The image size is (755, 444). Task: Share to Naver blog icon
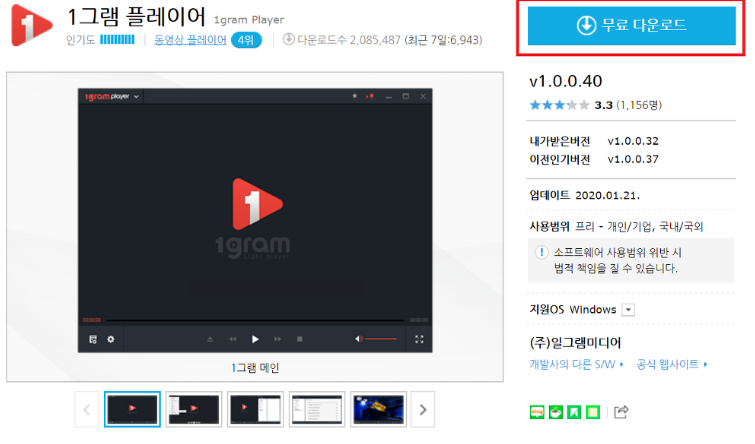(x=537, y=412)
